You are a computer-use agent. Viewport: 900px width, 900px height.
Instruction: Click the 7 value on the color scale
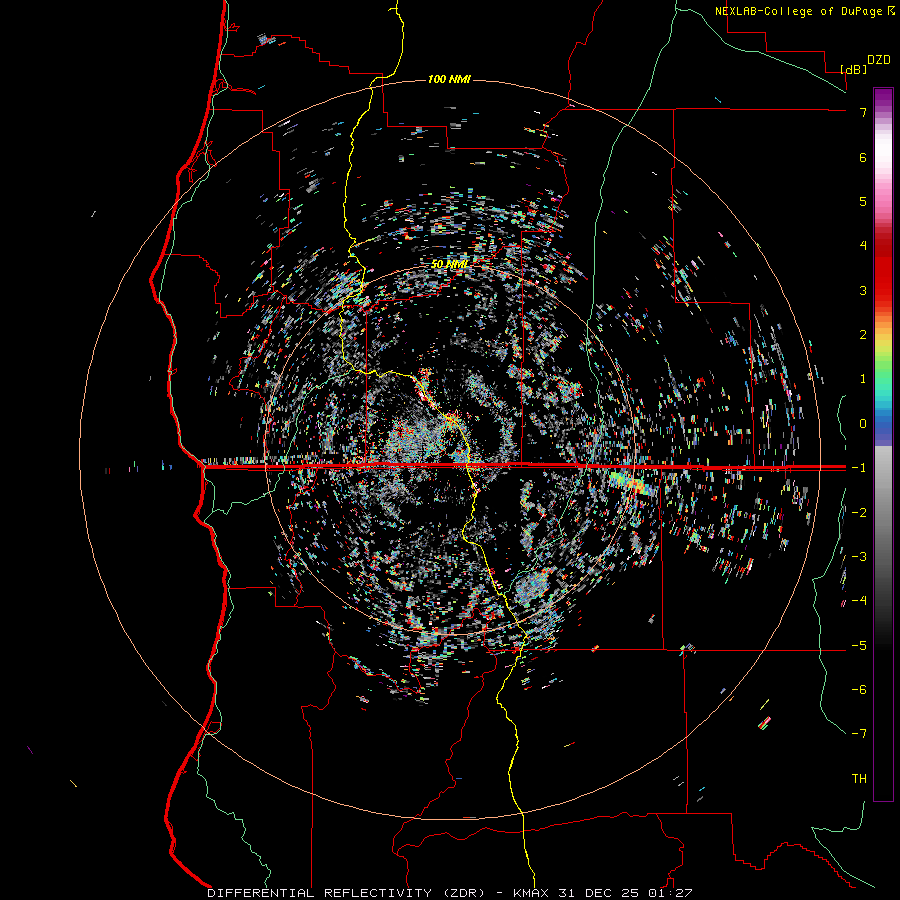click(863, 112)
